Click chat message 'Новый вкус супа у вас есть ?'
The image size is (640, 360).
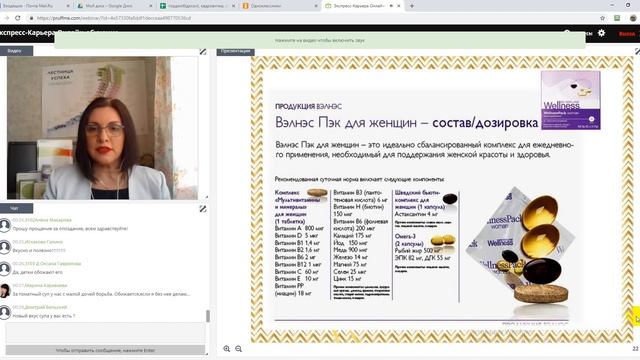click(44, 316)
